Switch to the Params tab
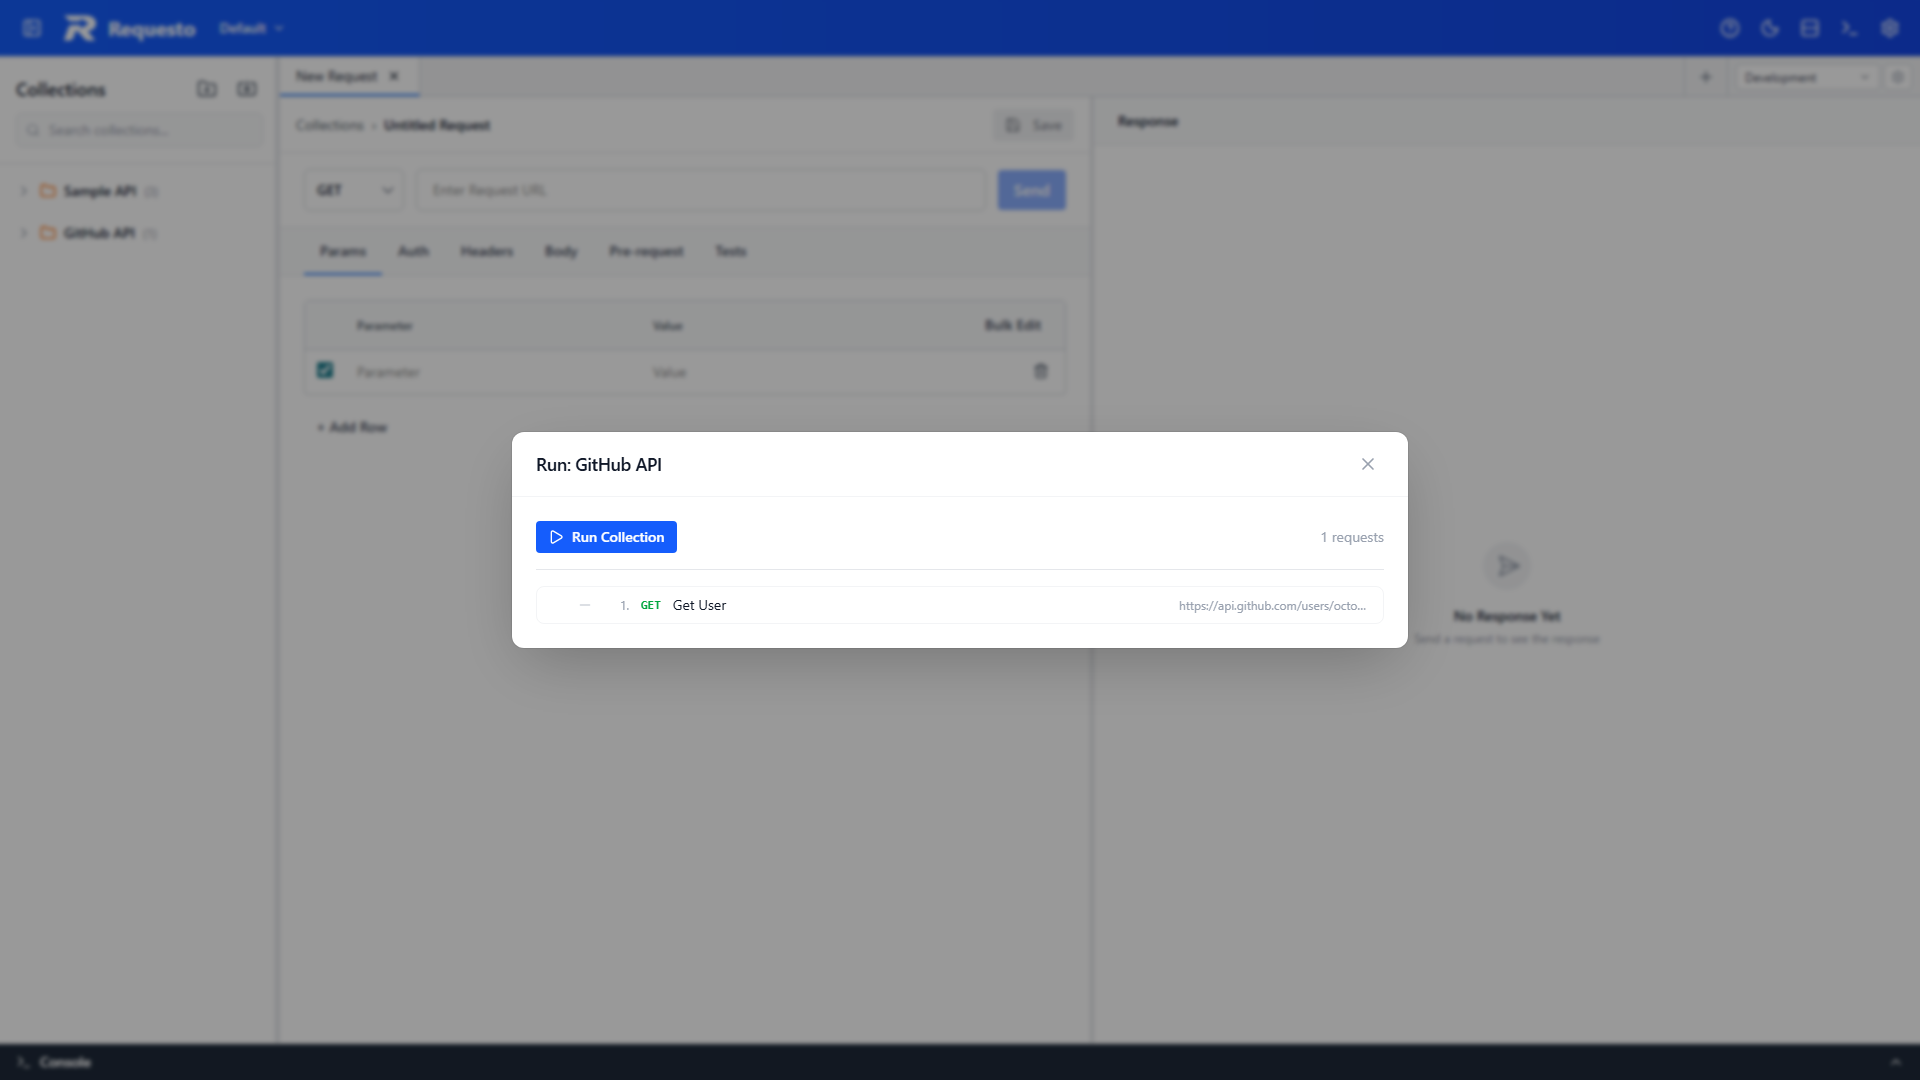The width and height of the screenshot is (1920, 1080). (343, 251)
